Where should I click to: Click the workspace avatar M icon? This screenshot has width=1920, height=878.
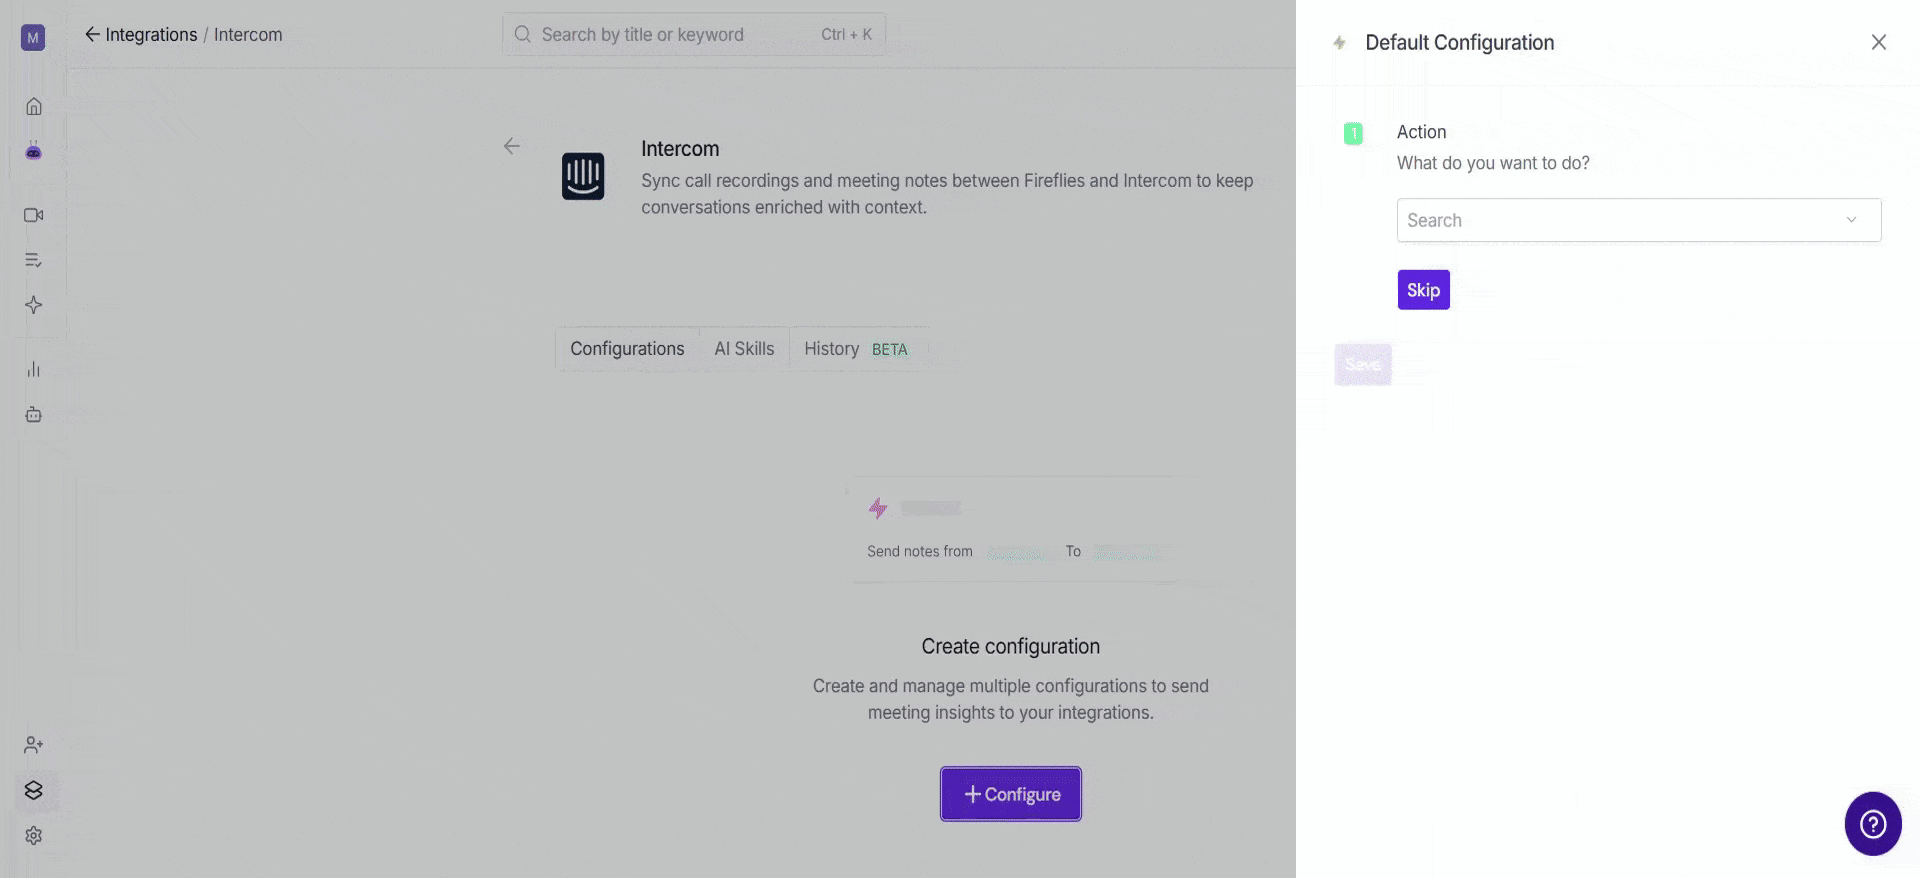pyautogui.click(x=33, y=38)
